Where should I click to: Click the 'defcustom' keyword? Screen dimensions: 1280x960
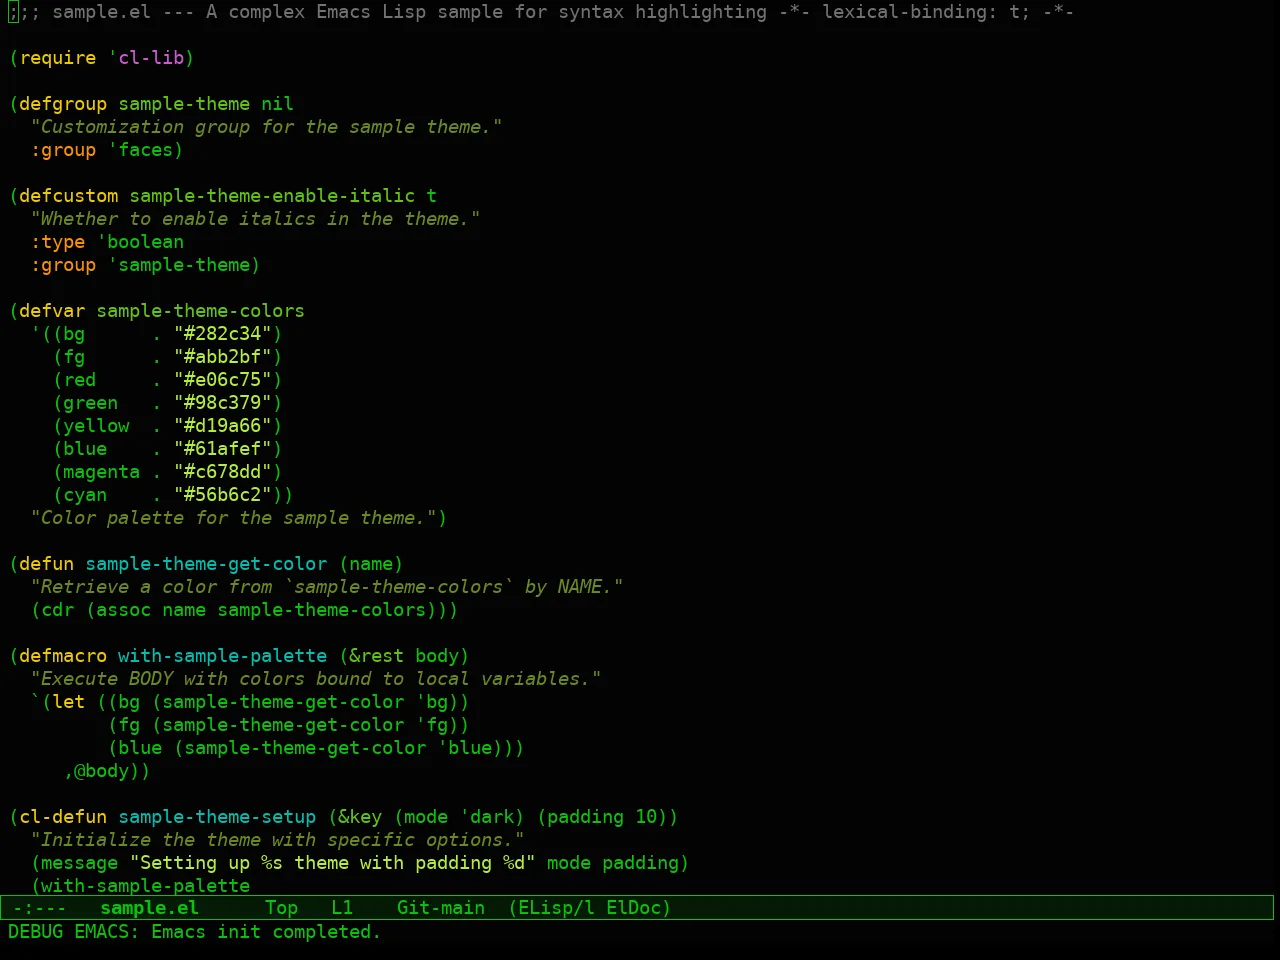click(x=69, y=196)
